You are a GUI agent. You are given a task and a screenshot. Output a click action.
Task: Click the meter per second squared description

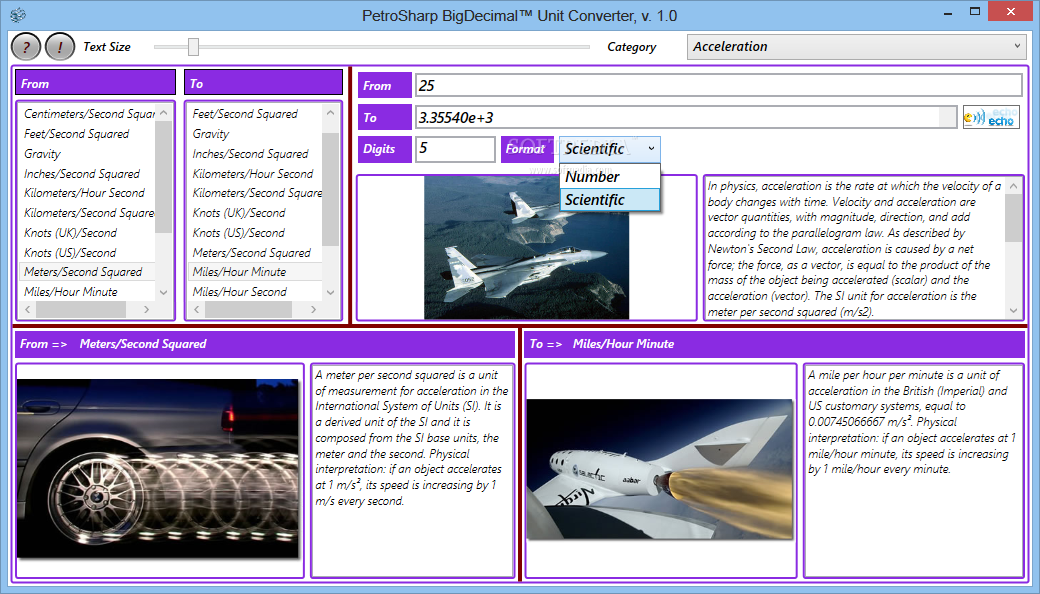coord(412,438)
